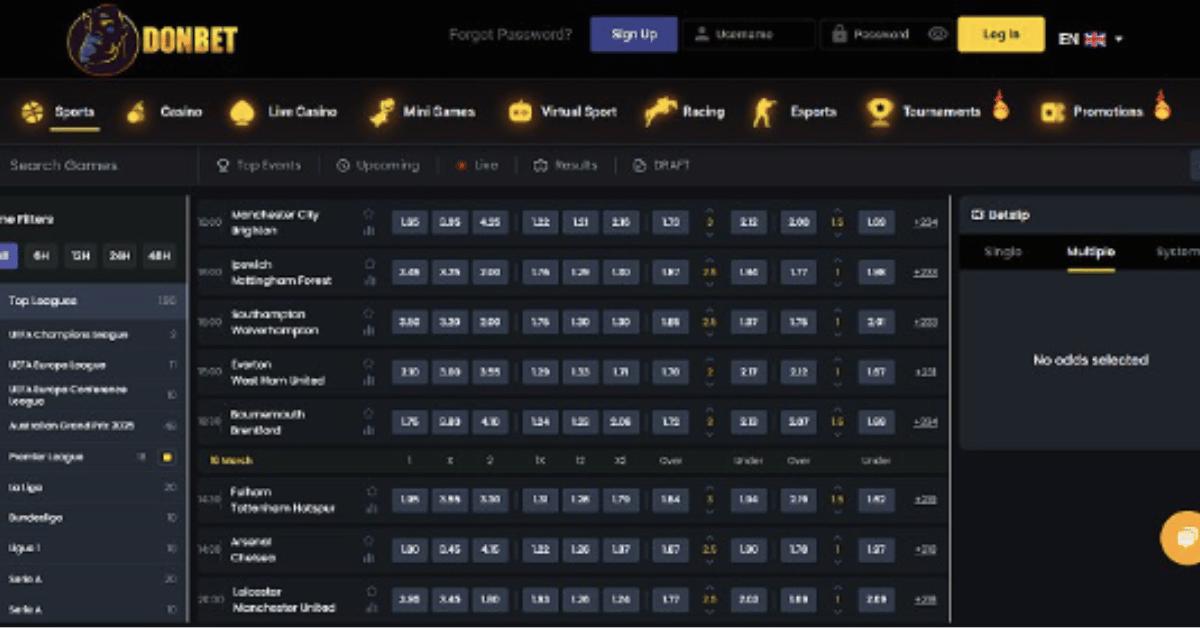Focus the Username input field
Screen dimensions: 1200x628
pos(750,34)
